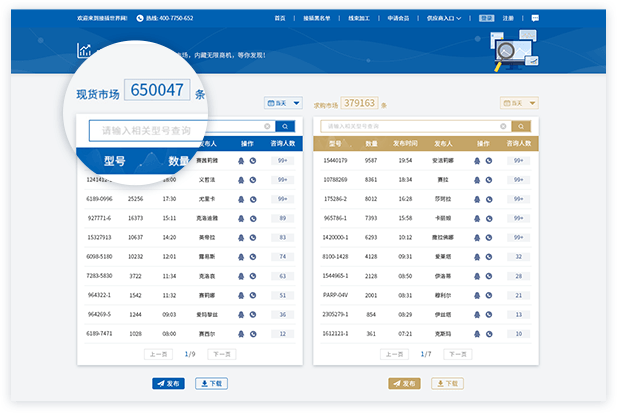617x413 pixels.
Task: Clear the gold search box with X icon
Action: 503,126
